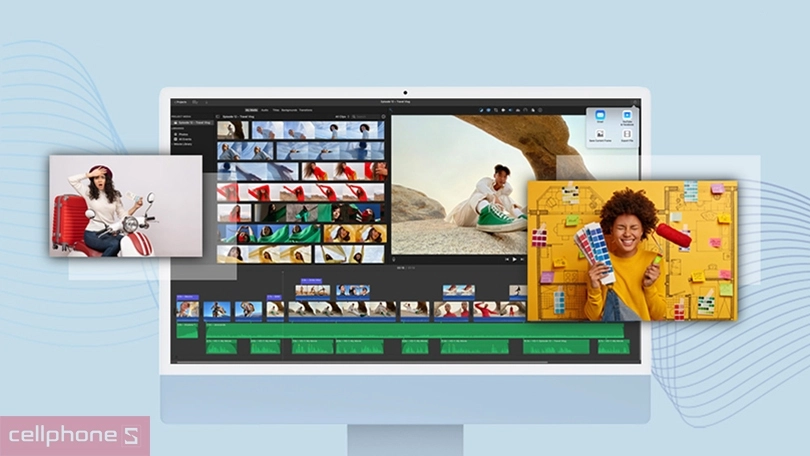The image size is (810, 456).
Task: Open the Transitions tab
Action: [305, 110]
